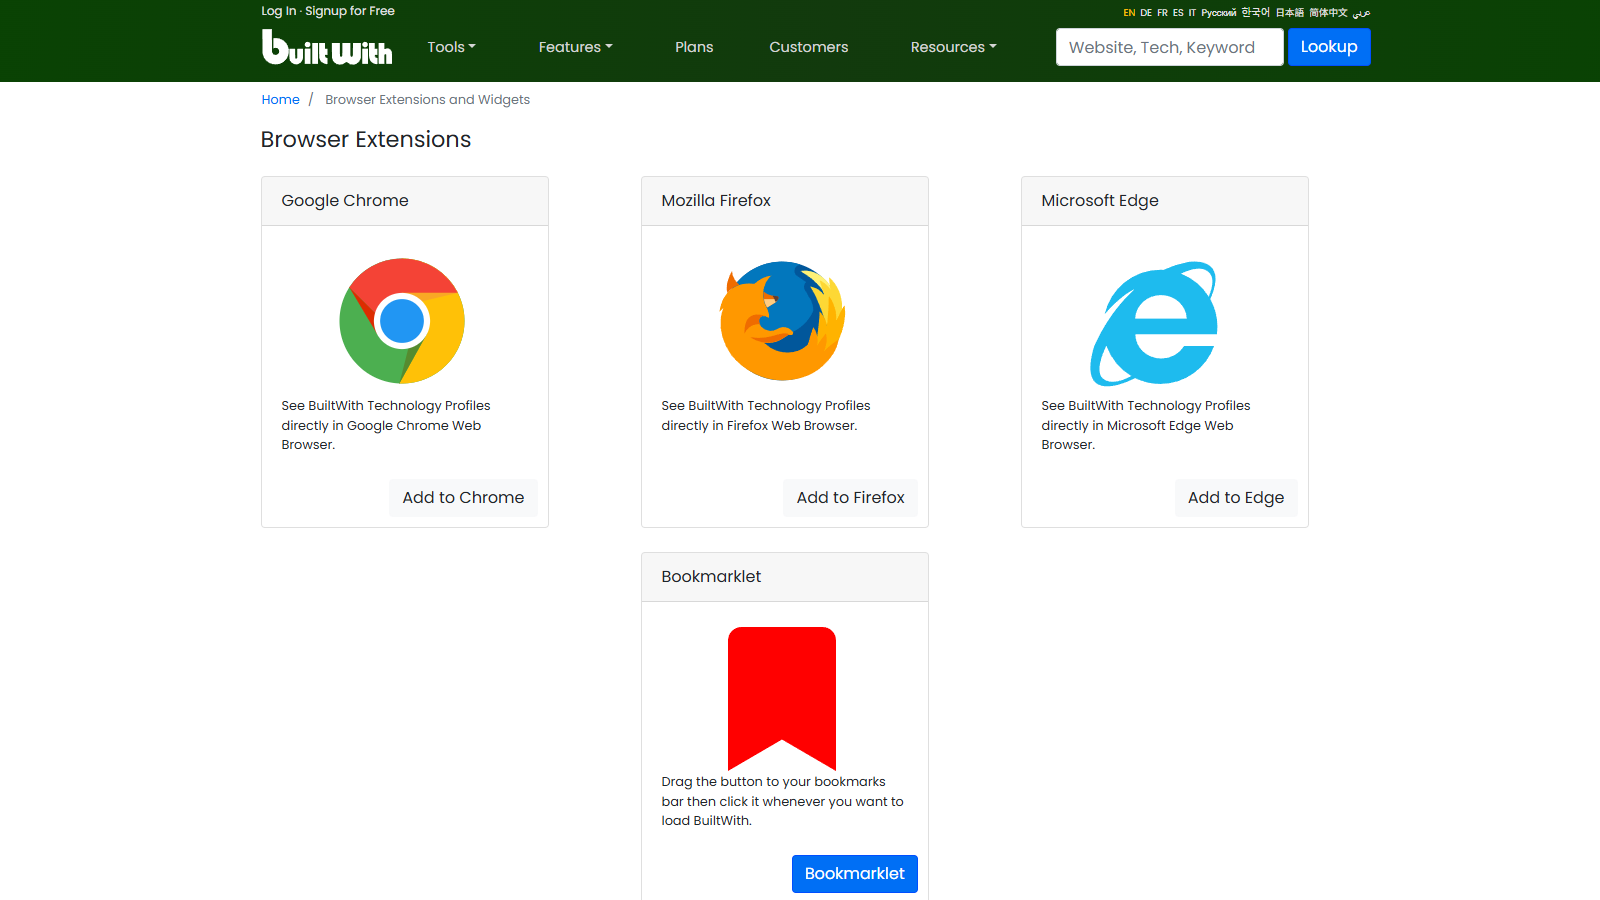Click the BuiltWith logo
The width and height of the screenshot is (1600, 900).
(x=326, y=47)
